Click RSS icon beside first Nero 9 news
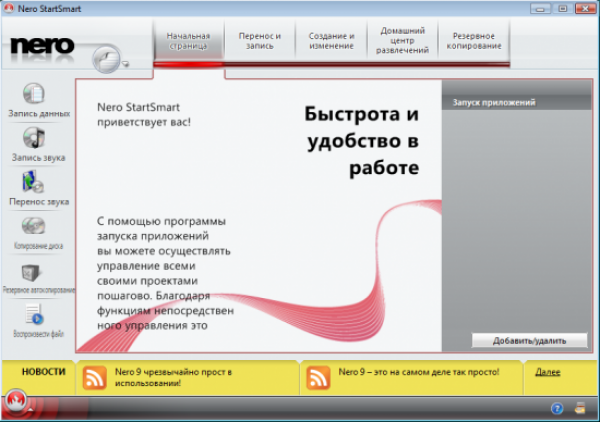 95,377
